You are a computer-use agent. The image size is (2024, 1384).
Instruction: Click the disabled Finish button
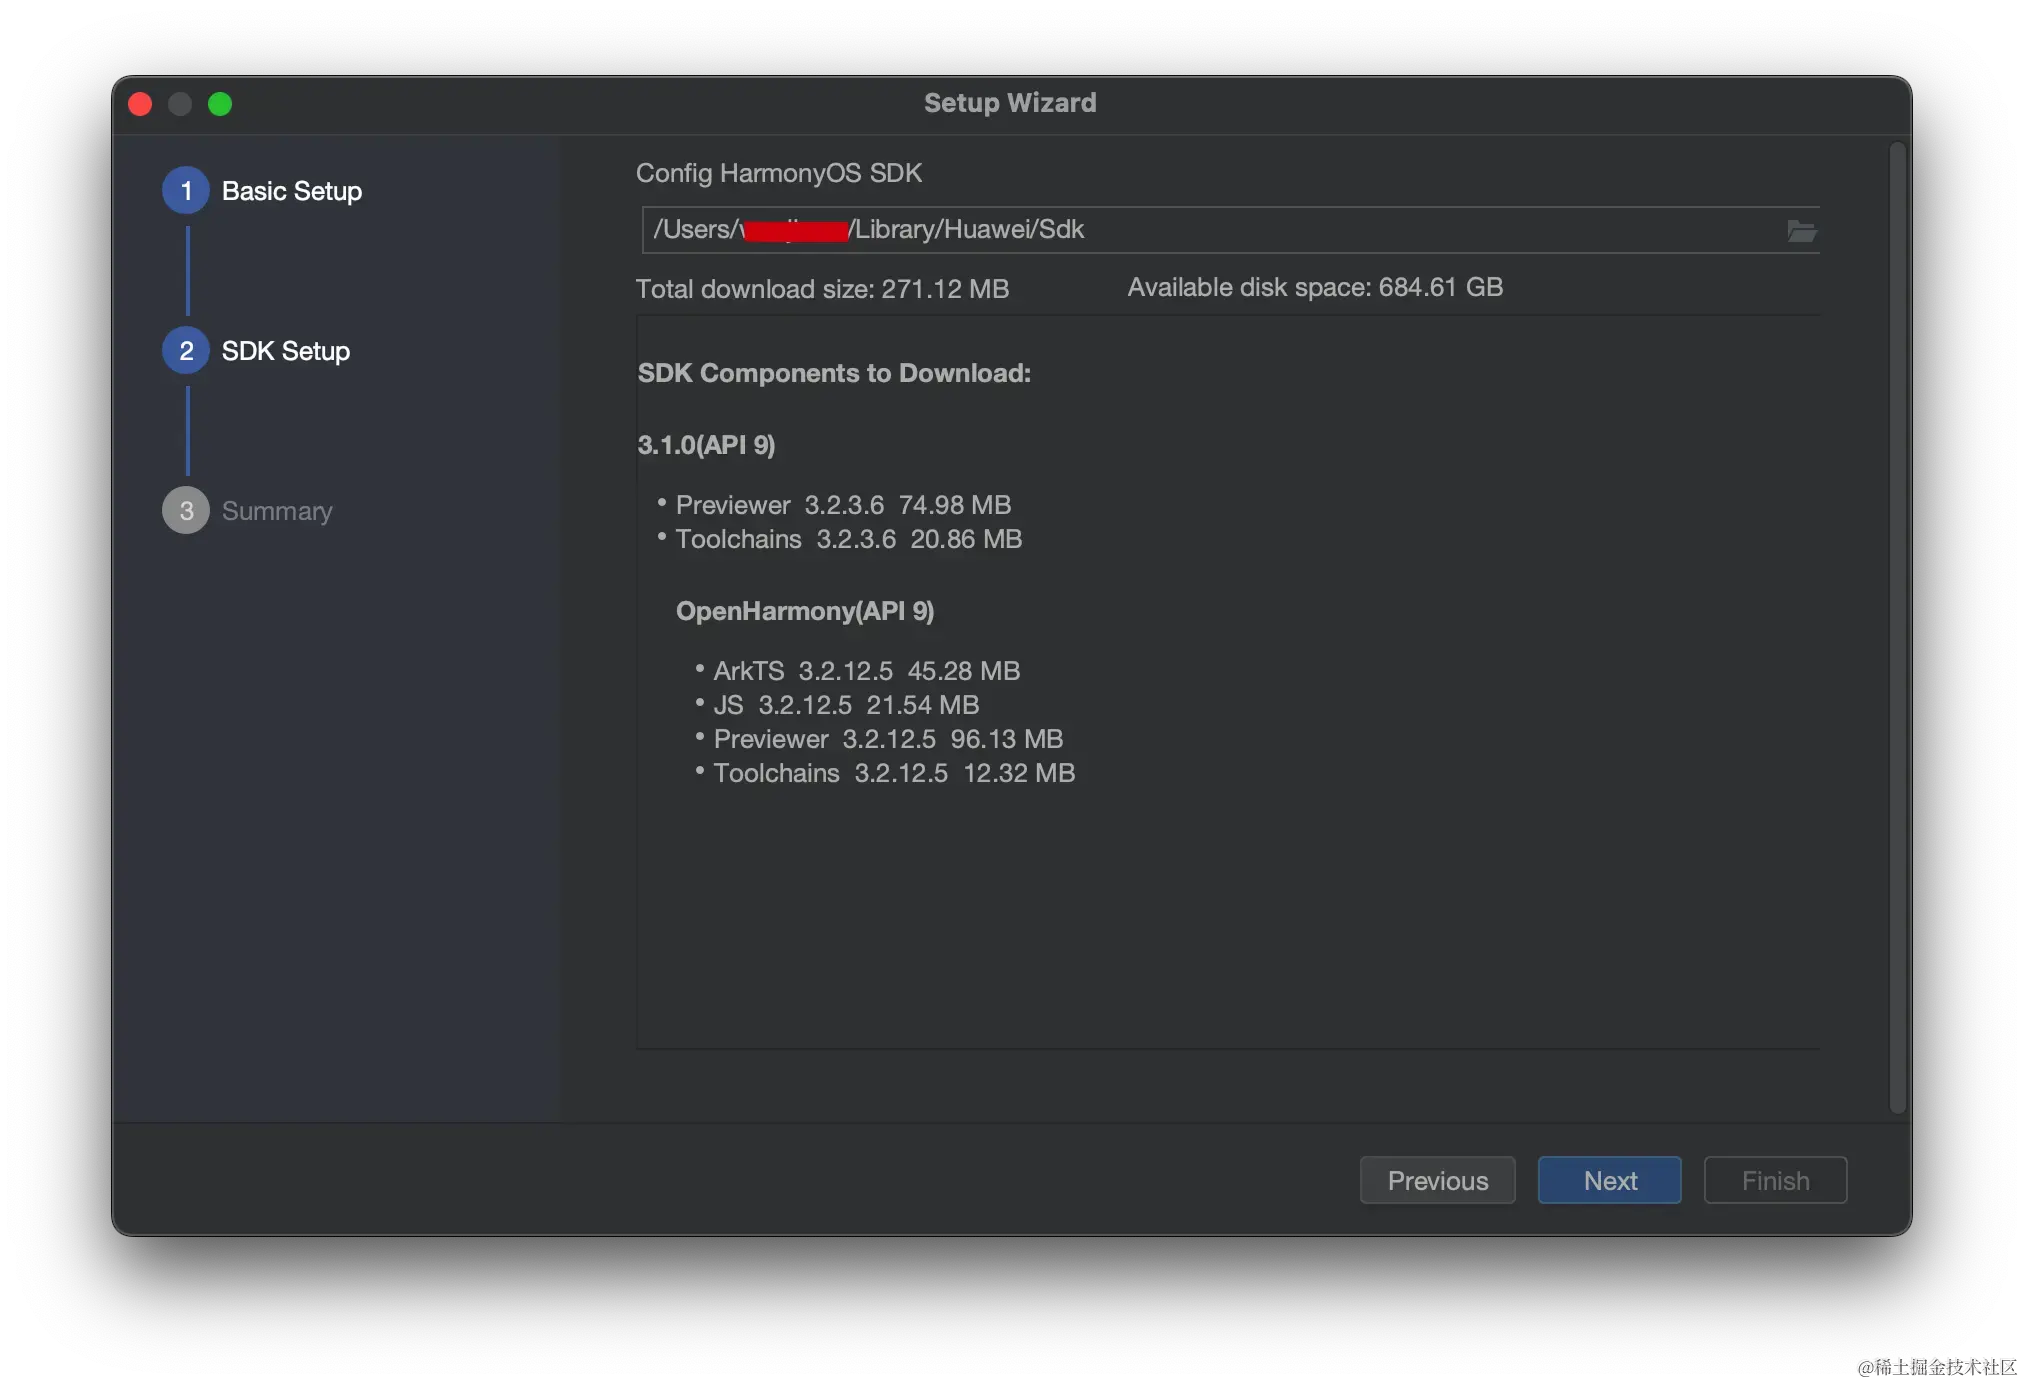point(1775,1180)
